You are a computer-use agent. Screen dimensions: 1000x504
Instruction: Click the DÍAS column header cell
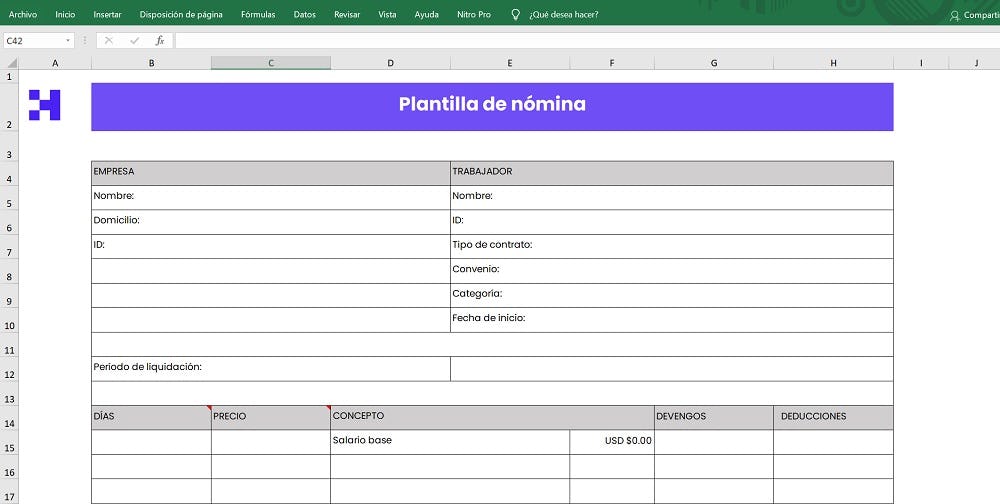click(151, 417)
